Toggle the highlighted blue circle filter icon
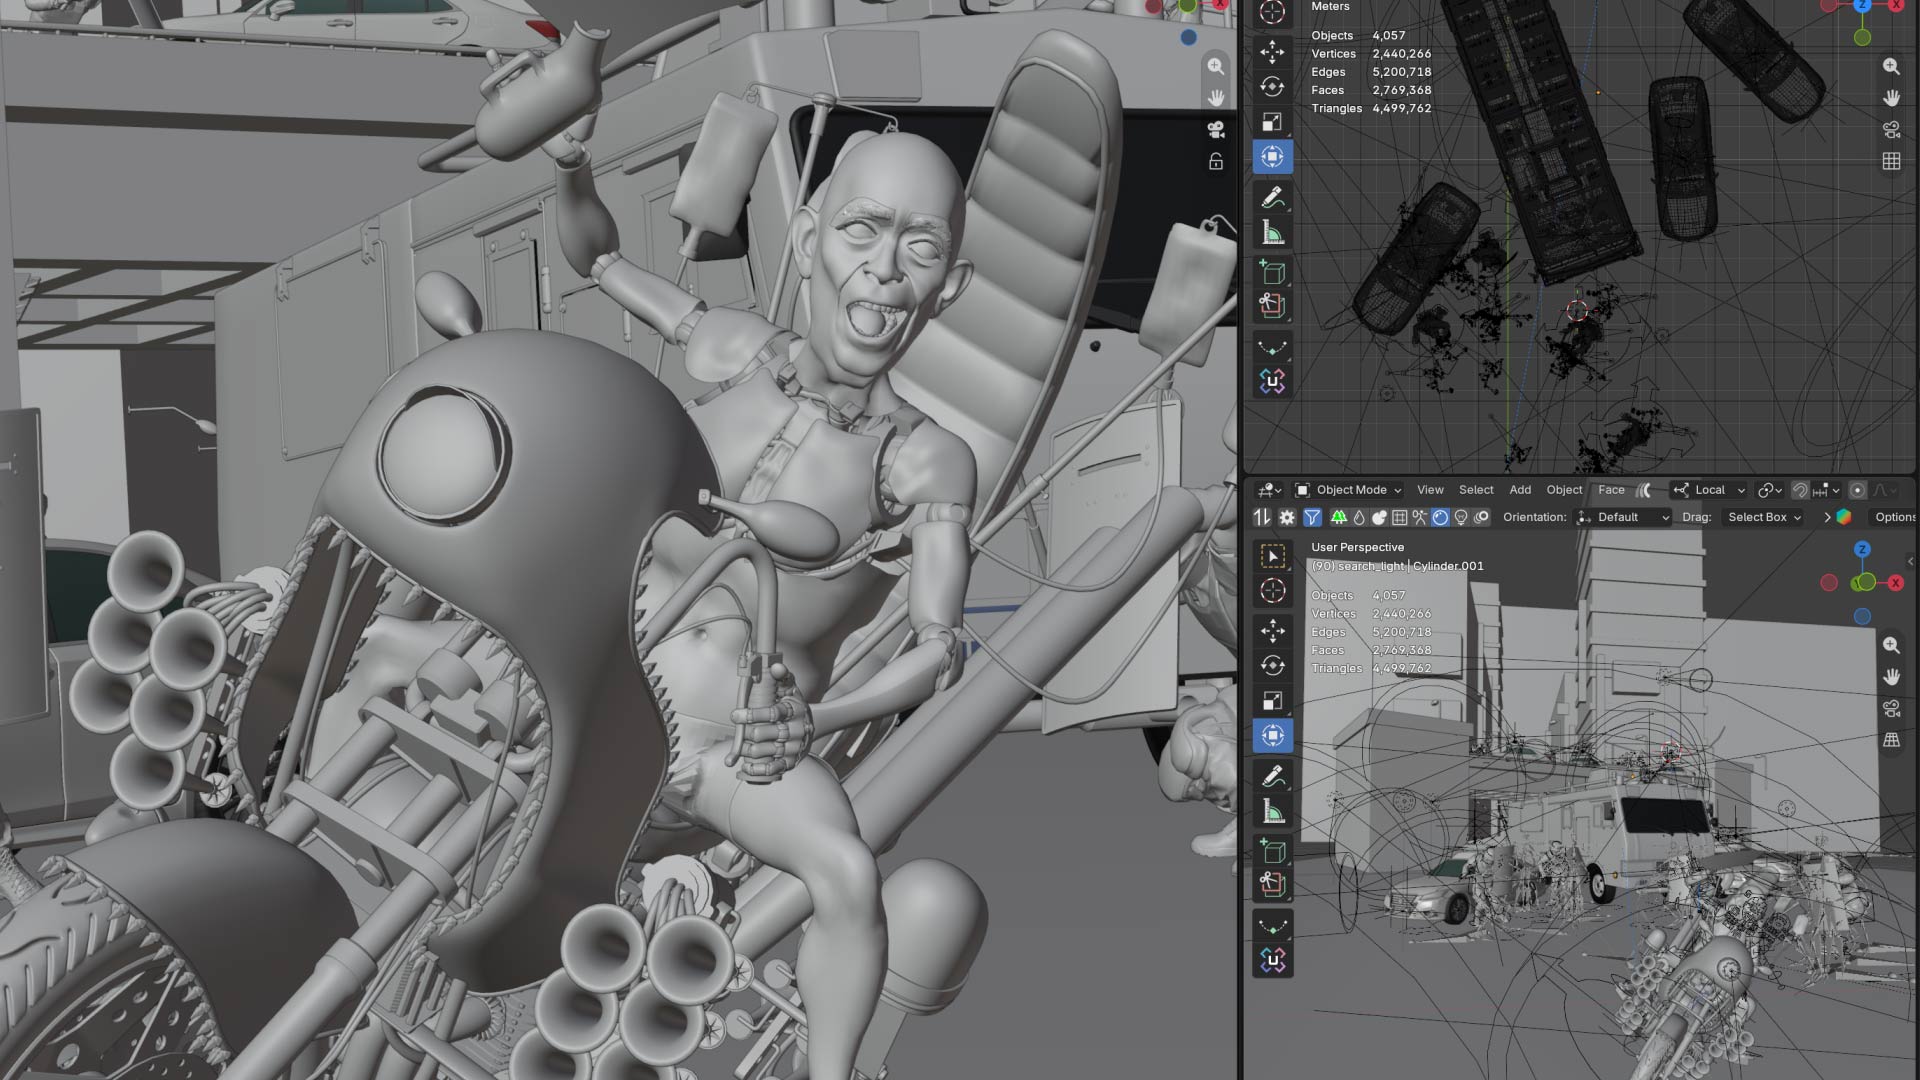 pyautogui.click(x=1440, y=517)
